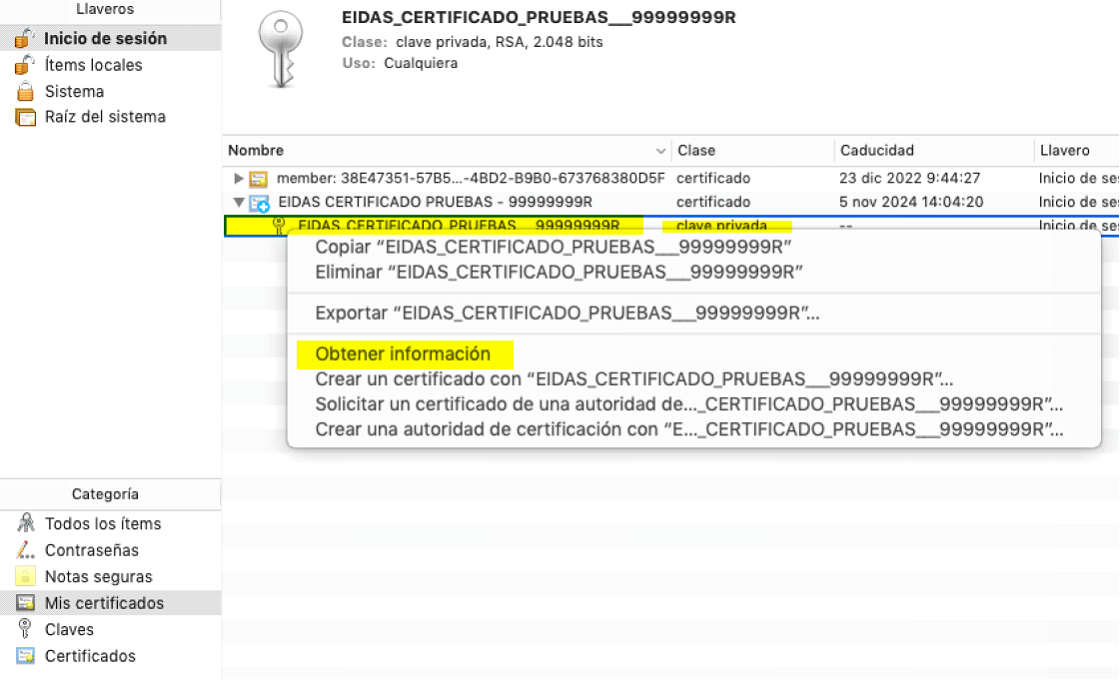Select Mis certificados category in sidebar
Screen dimensions: 1120x680
coord(104,603)
